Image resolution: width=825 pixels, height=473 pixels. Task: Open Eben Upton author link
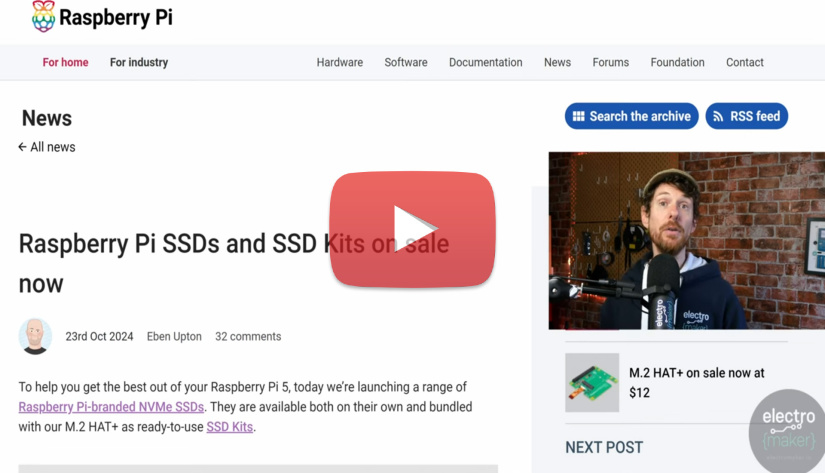pos(174,336)
